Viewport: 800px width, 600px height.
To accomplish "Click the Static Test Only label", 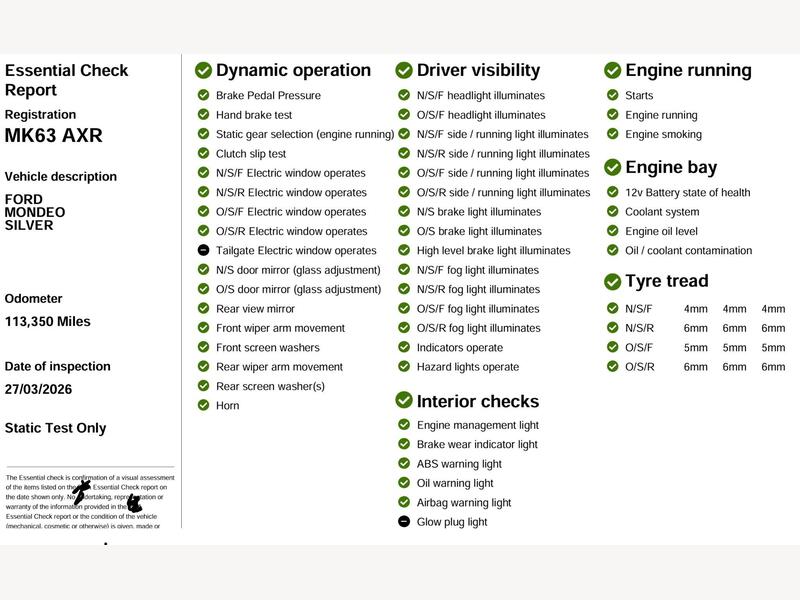I will coord(55,428).
